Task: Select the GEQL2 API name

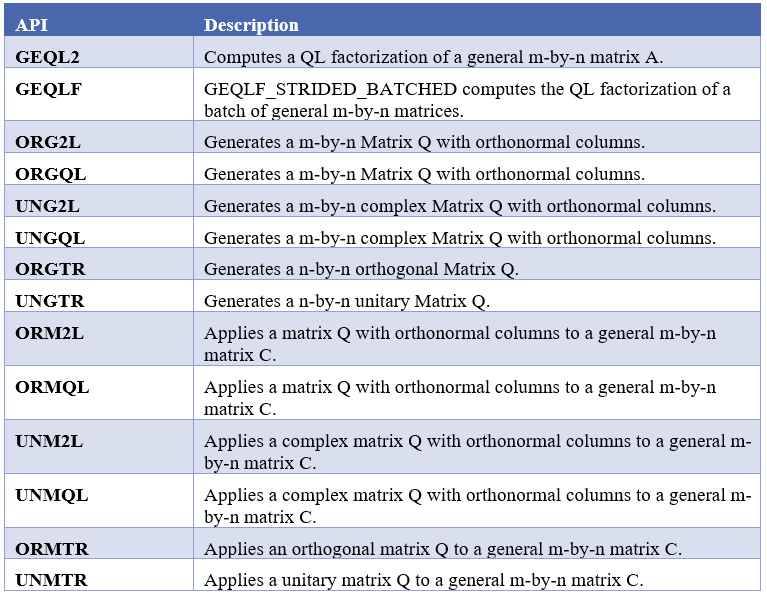Action: point(48,57)
